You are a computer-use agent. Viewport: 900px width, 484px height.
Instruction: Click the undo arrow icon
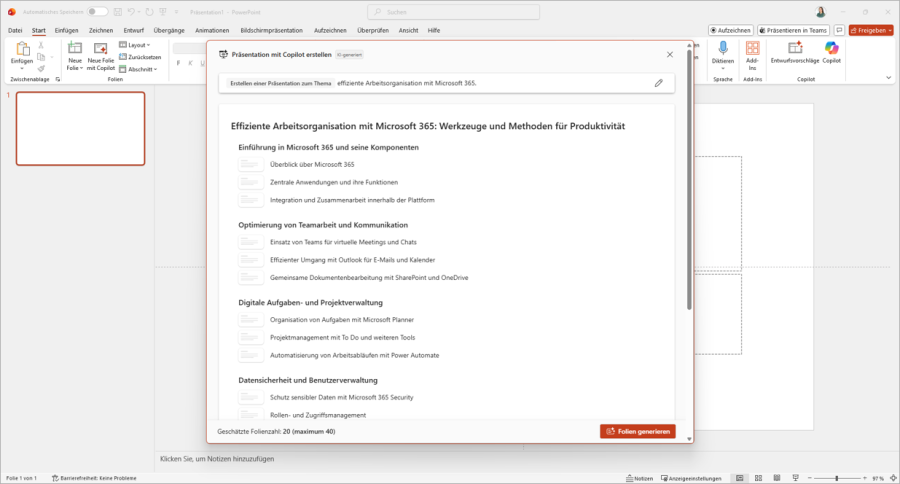click(131, 11)
